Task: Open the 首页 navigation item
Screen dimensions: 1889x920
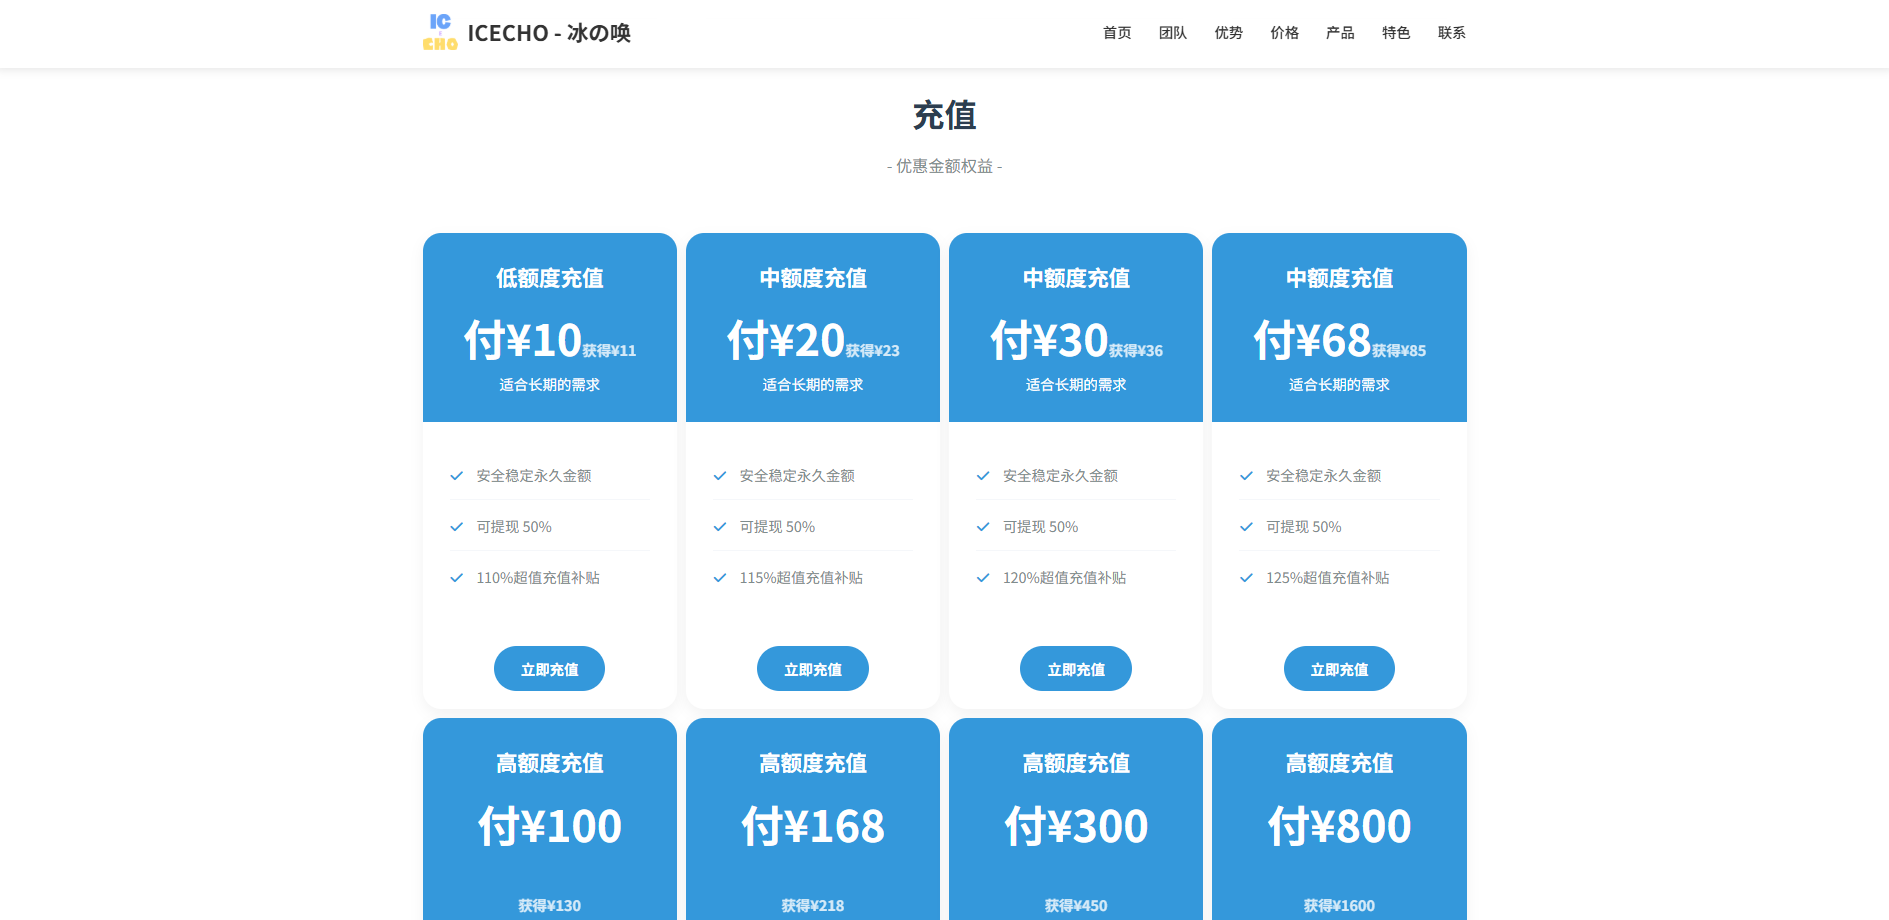Action: pyautogui.click(x=1116, y=33)
